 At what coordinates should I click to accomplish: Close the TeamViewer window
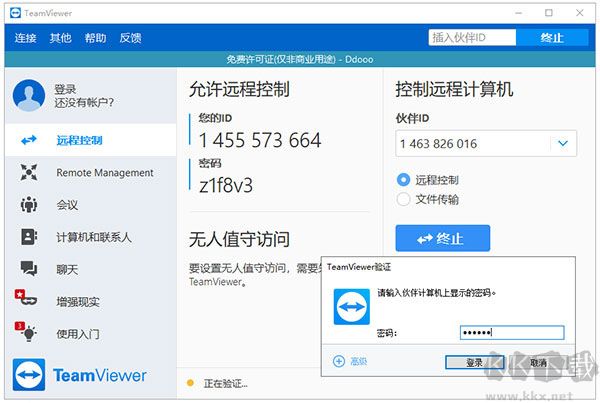tap(579, 13)
